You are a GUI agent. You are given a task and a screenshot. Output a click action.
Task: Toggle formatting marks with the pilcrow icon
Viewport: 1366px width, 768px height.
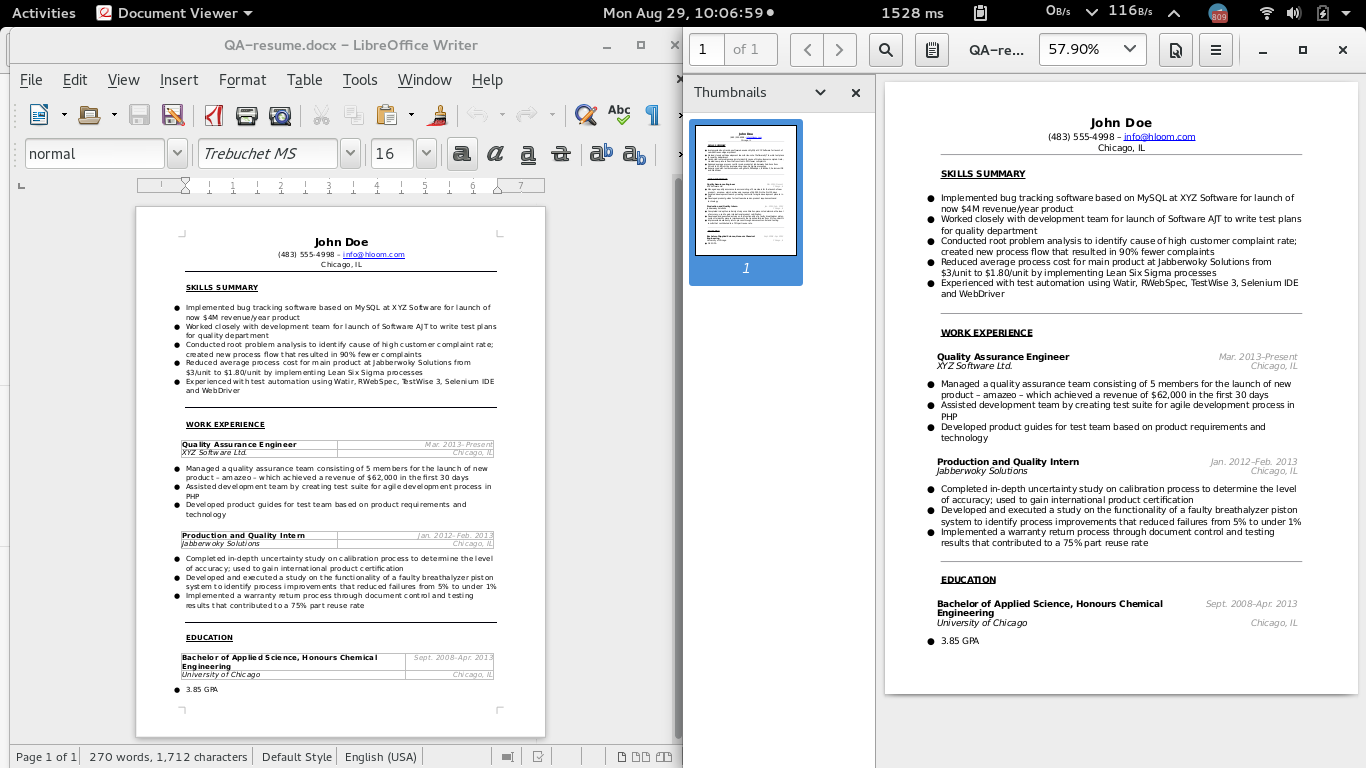pos(651,114)
